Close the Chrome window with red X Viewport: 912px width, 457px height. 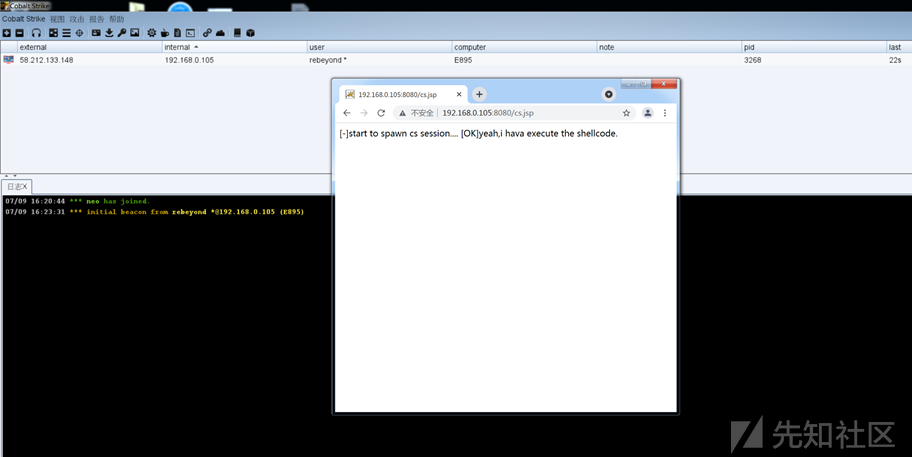[x=664, y=84]
